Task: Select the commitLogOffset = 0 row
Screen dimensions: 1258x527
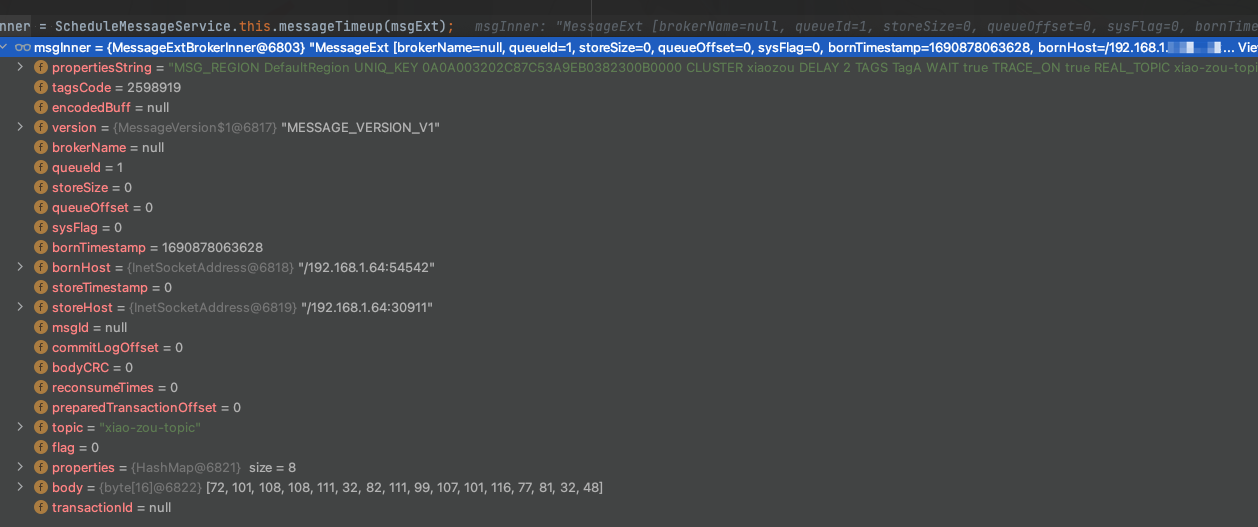Action: tap(629, 347)
